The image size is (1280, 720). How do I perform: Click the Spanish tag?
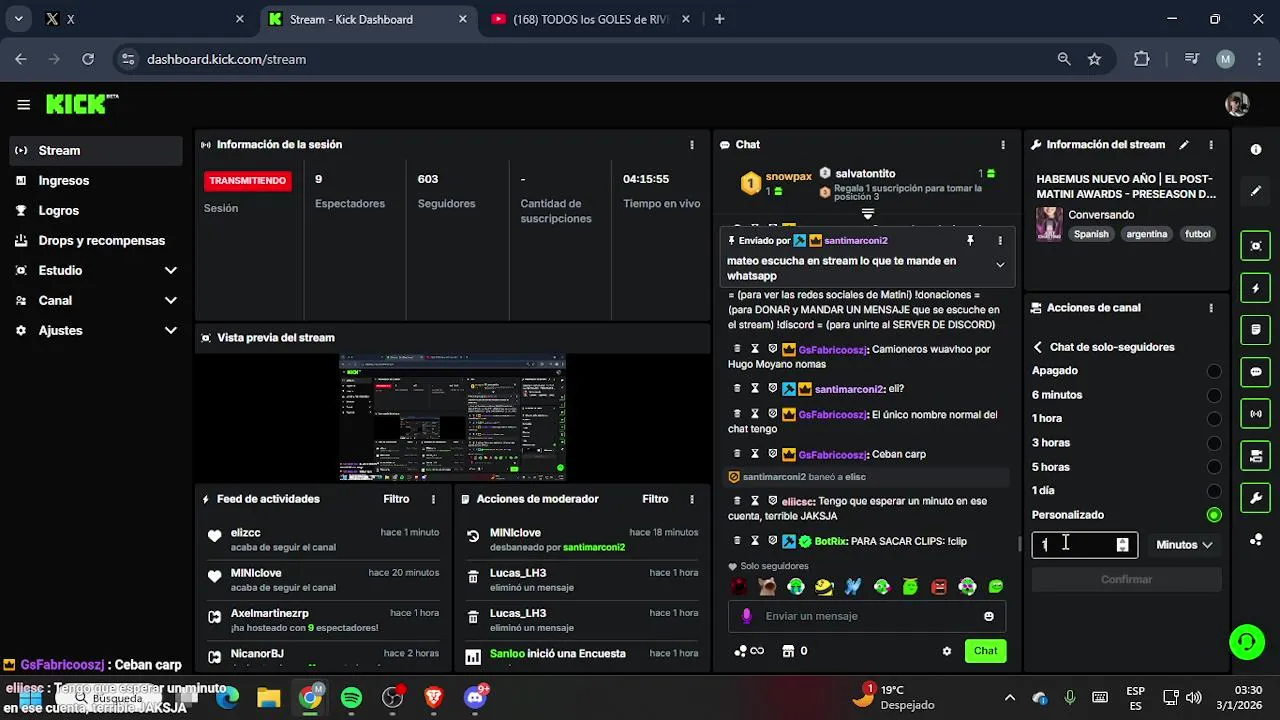1091,234
